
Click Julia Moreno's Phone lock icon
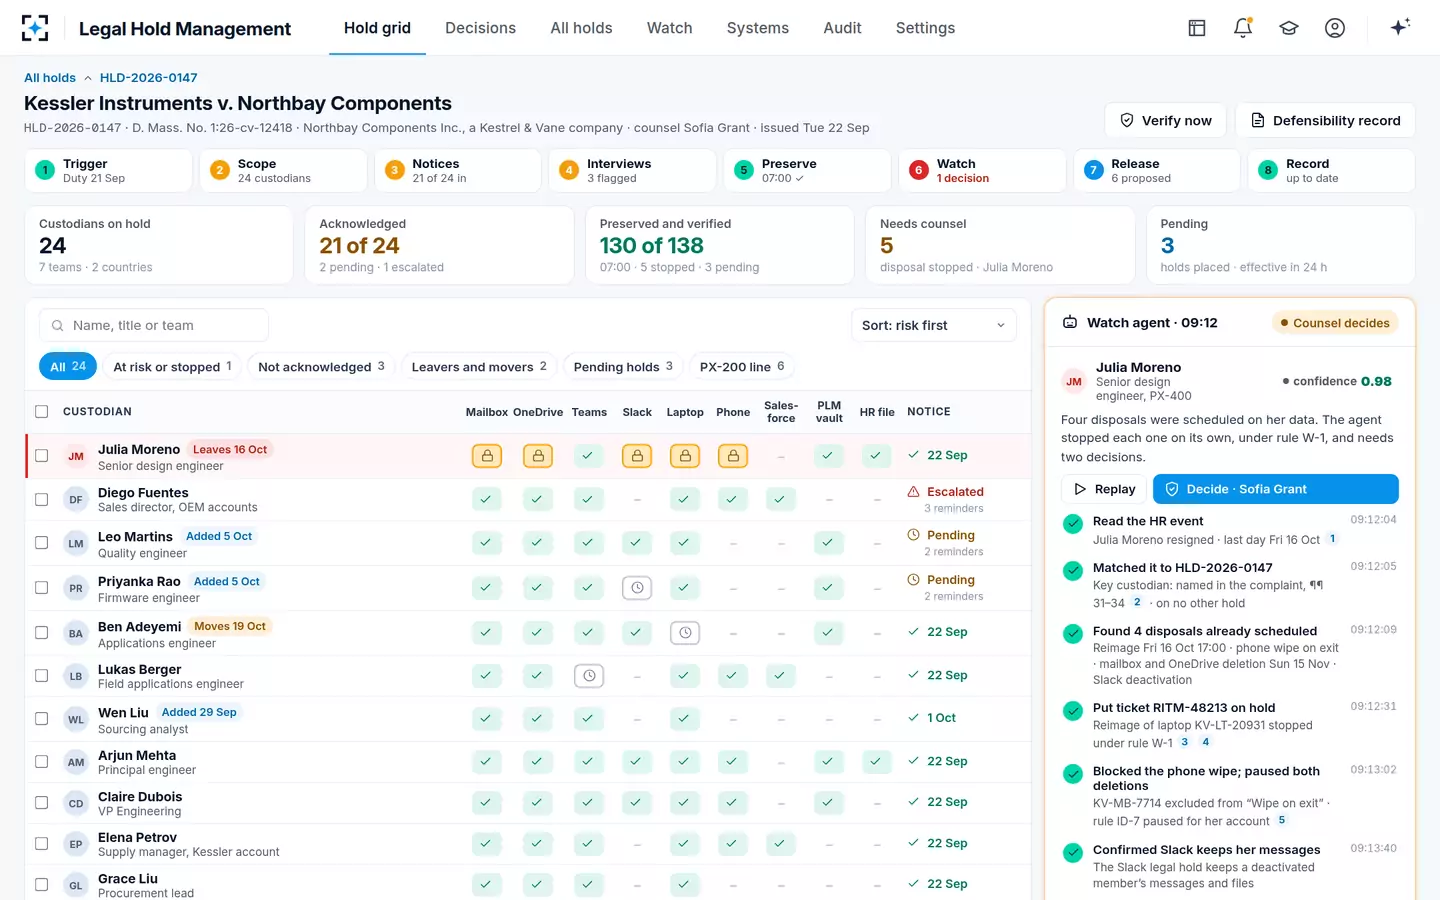tap(733, 456)
